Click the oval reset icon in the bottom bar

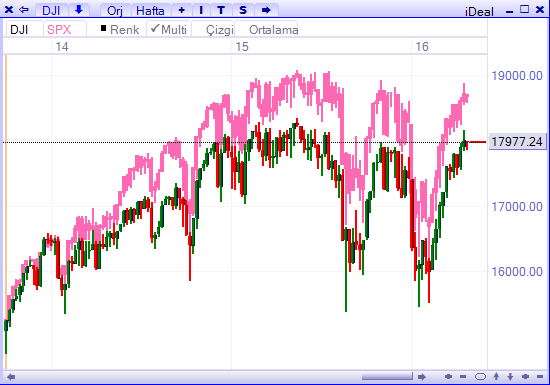pos(480,377)
